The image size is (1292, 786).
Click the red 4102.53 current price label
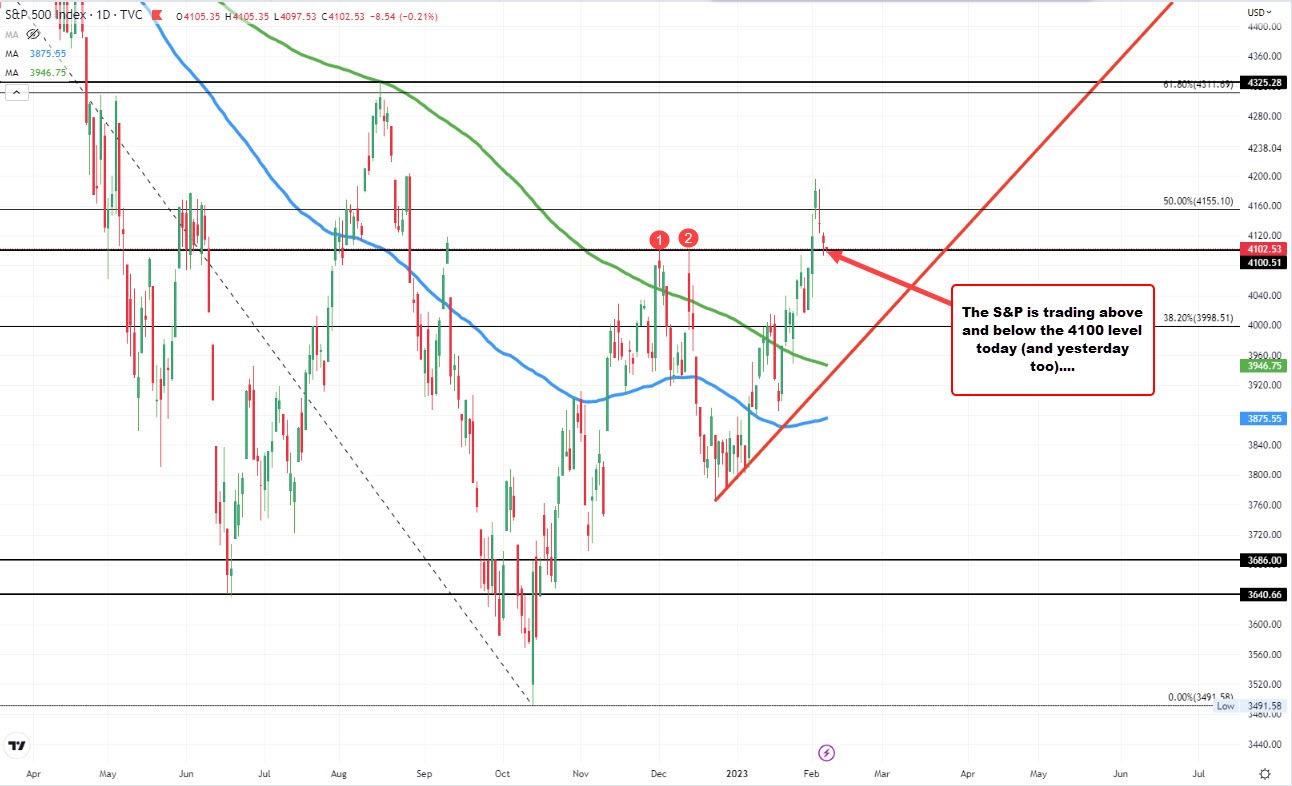pos(1264,249)
